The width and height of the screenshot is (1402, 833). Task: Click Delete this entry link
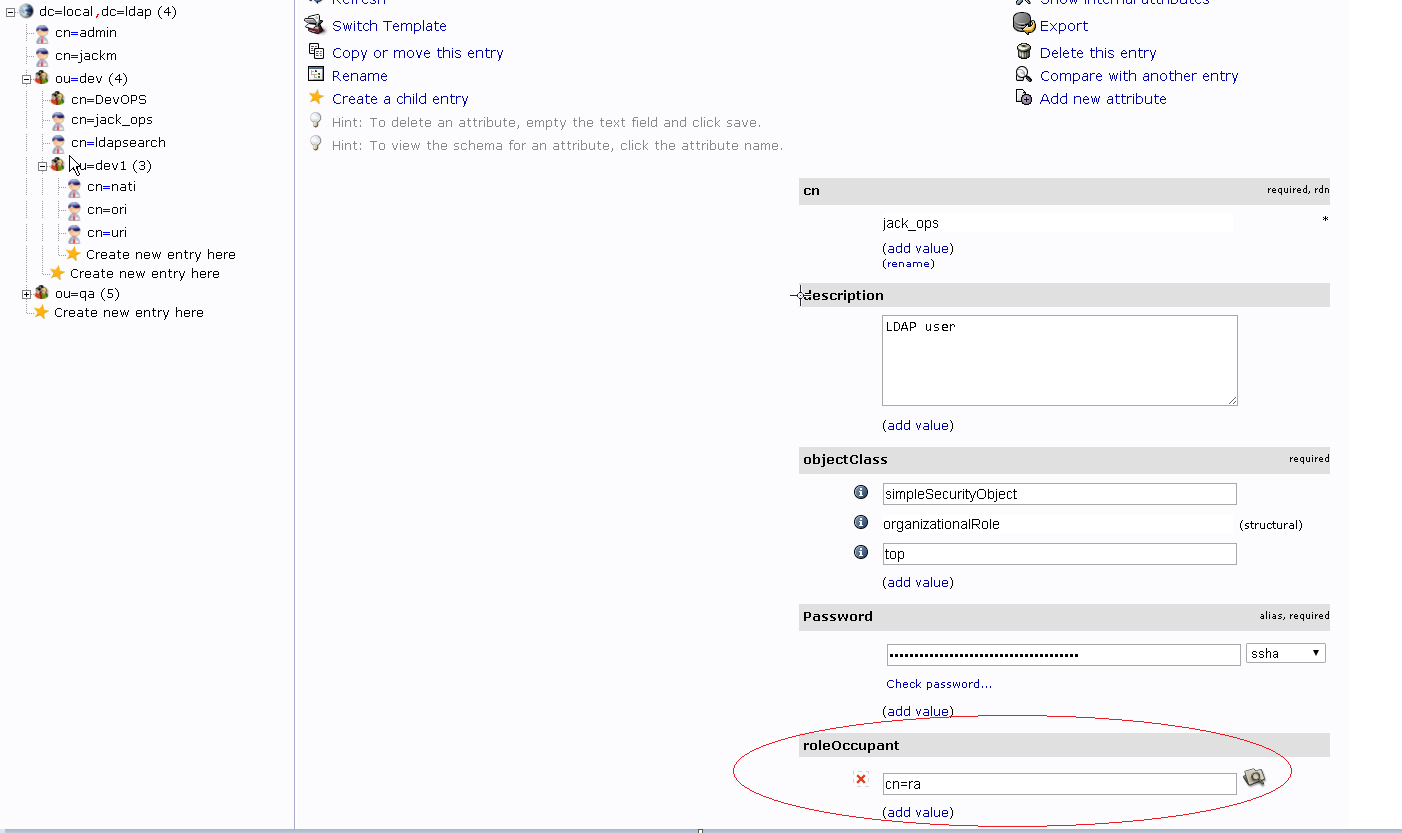(1098, 53)
